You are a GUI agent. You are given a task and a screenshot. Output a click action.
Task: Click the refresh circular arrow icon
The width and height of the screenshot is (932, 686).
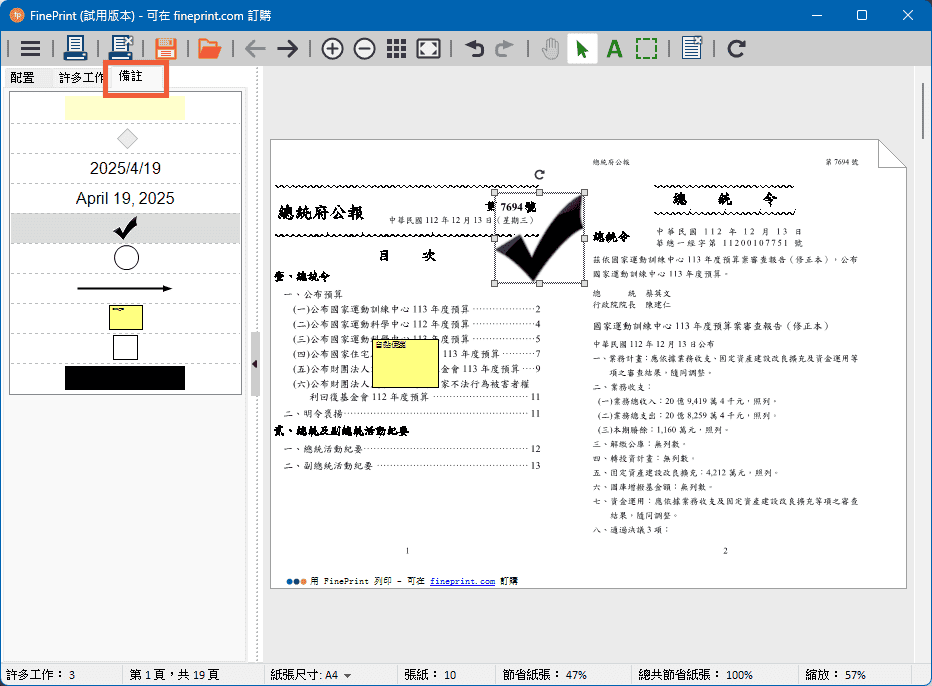click(737, 48)
